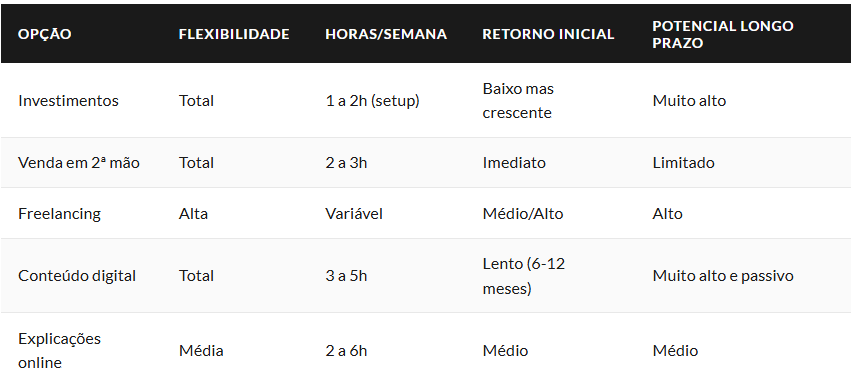Click the RETORNO INICIAL header
Image resolution: width=851 pixels, height=374 pixels.
click(548, 34)
